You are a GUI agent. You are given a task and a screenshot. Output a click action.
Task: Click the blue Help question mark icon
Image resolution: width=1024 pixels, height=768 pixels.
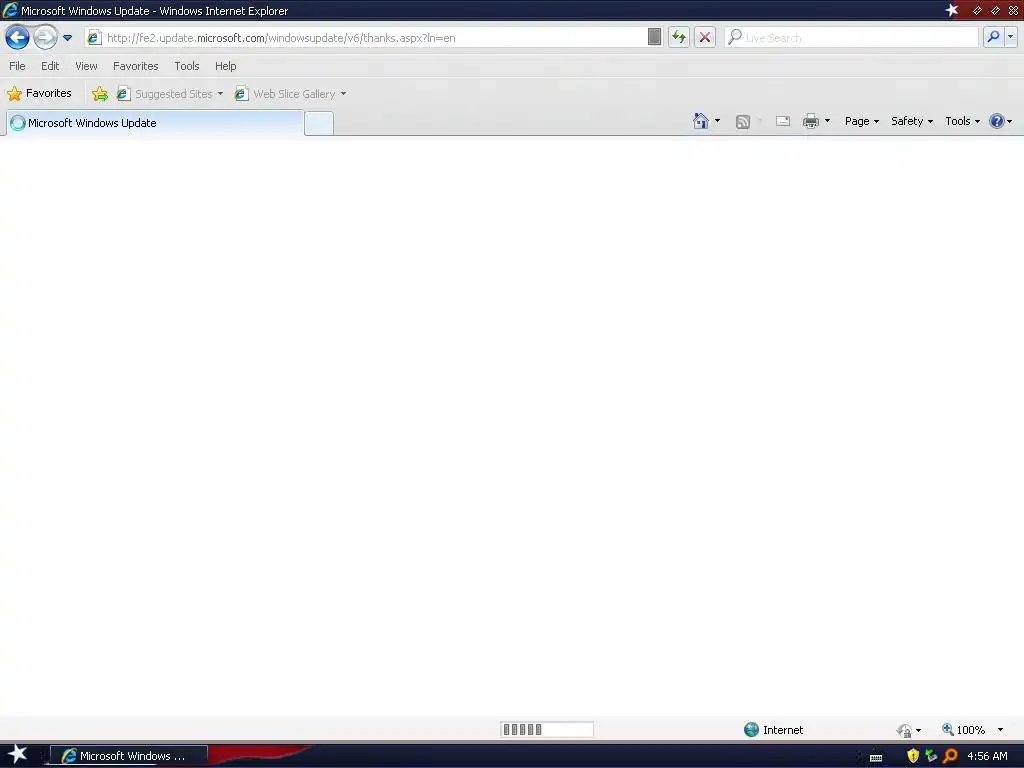tap(997, 121)
